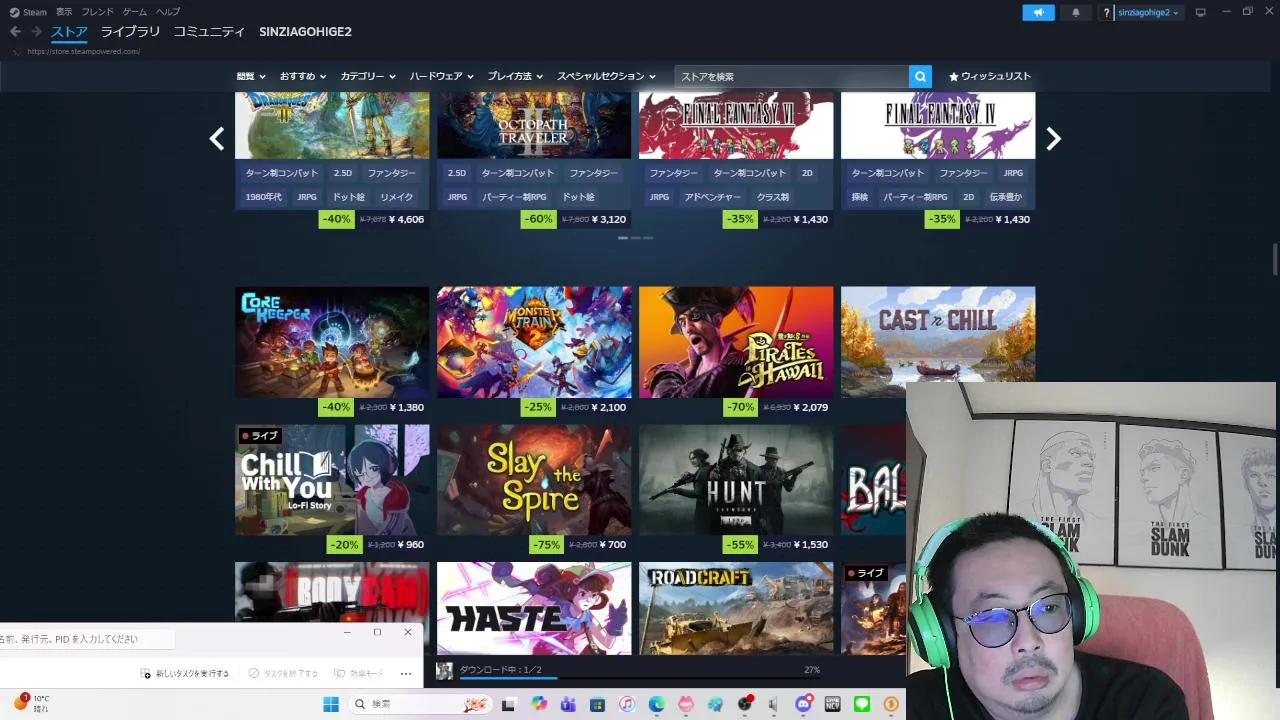Open Discord taskbar icon
Viewport: 1280px width, 720px height.
pyautogui.click(x=803, y=704)
